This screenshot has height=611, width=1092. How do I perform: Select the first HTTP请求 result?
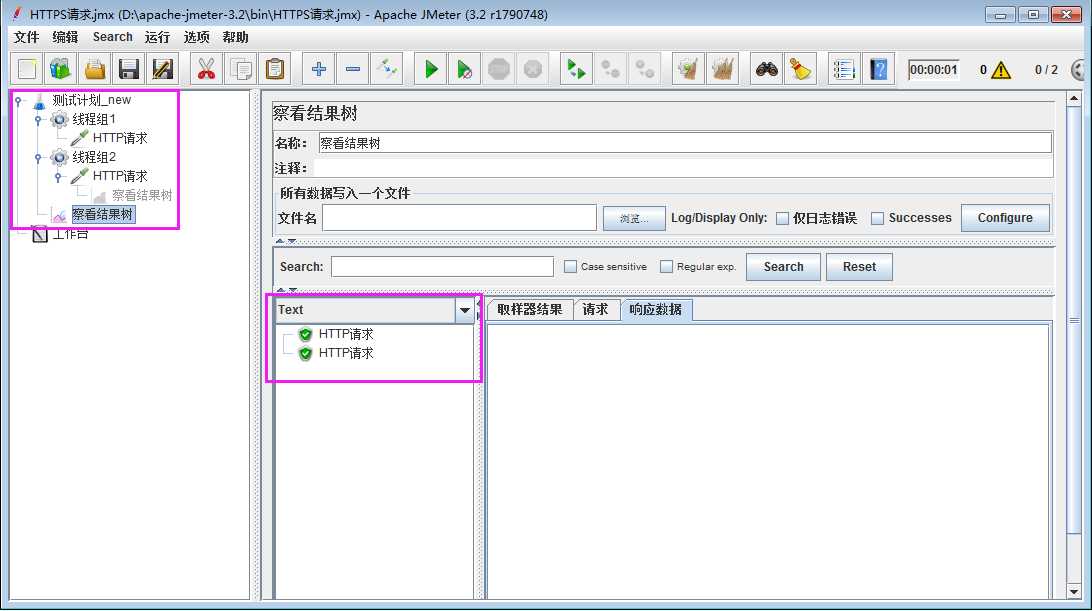coord(345,334)
